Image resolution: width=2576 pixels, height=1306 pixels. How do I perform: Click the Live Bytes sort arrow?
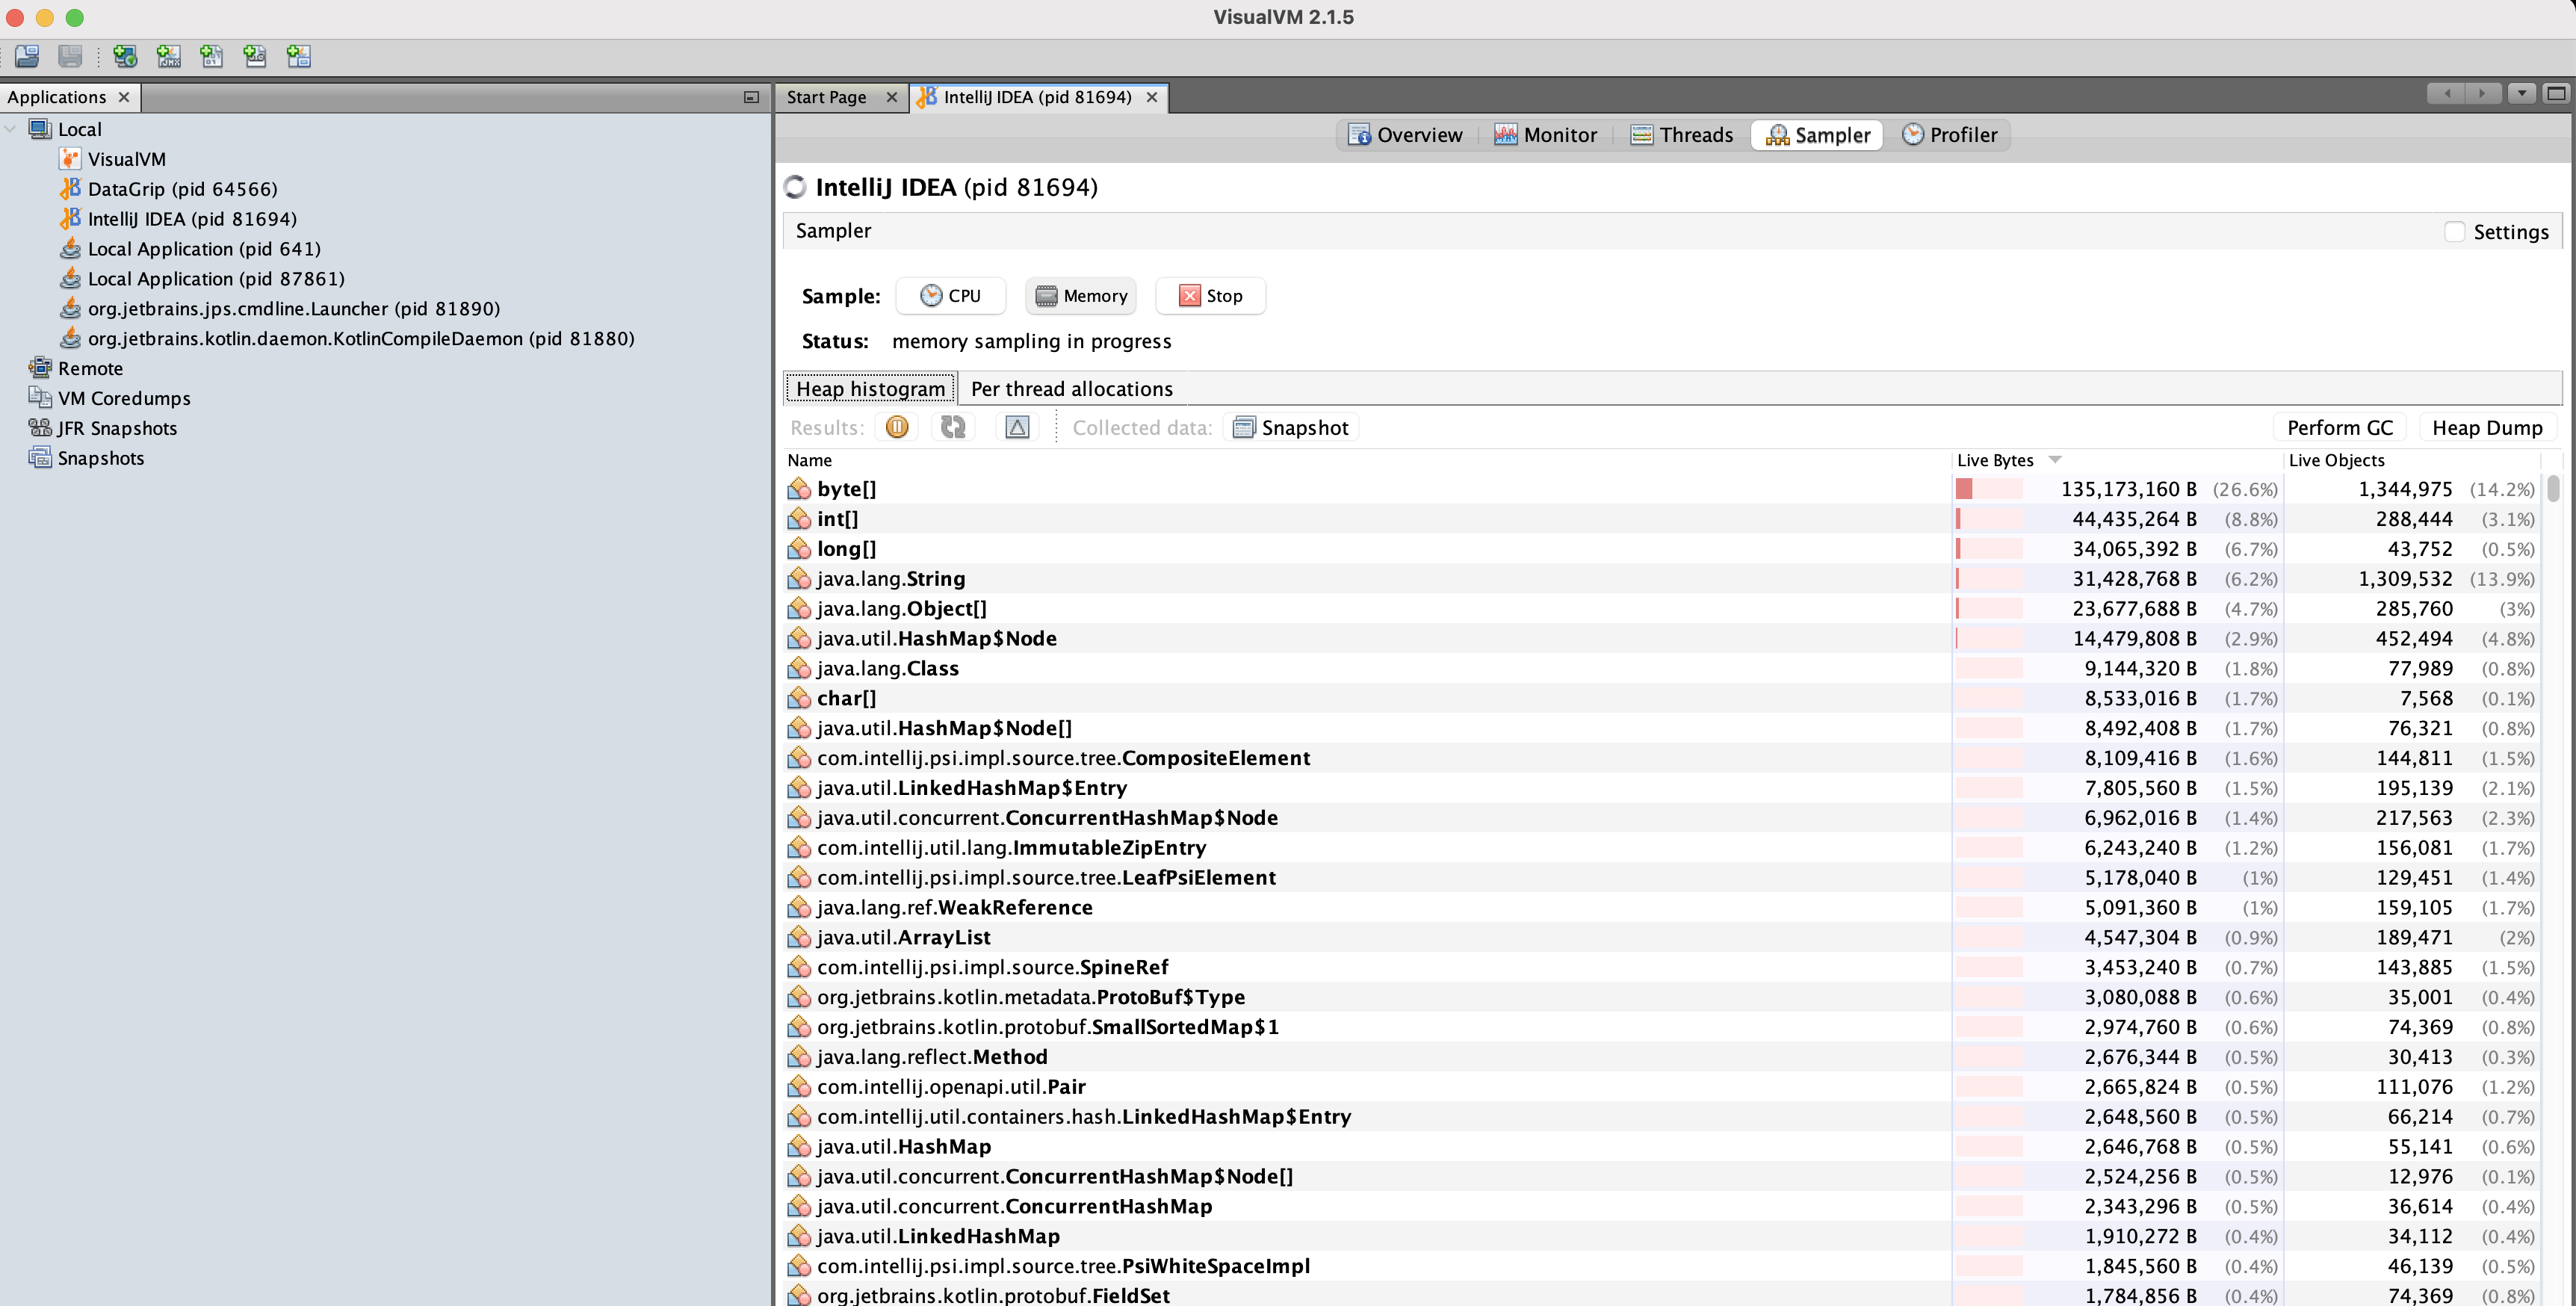[2055, 460]
